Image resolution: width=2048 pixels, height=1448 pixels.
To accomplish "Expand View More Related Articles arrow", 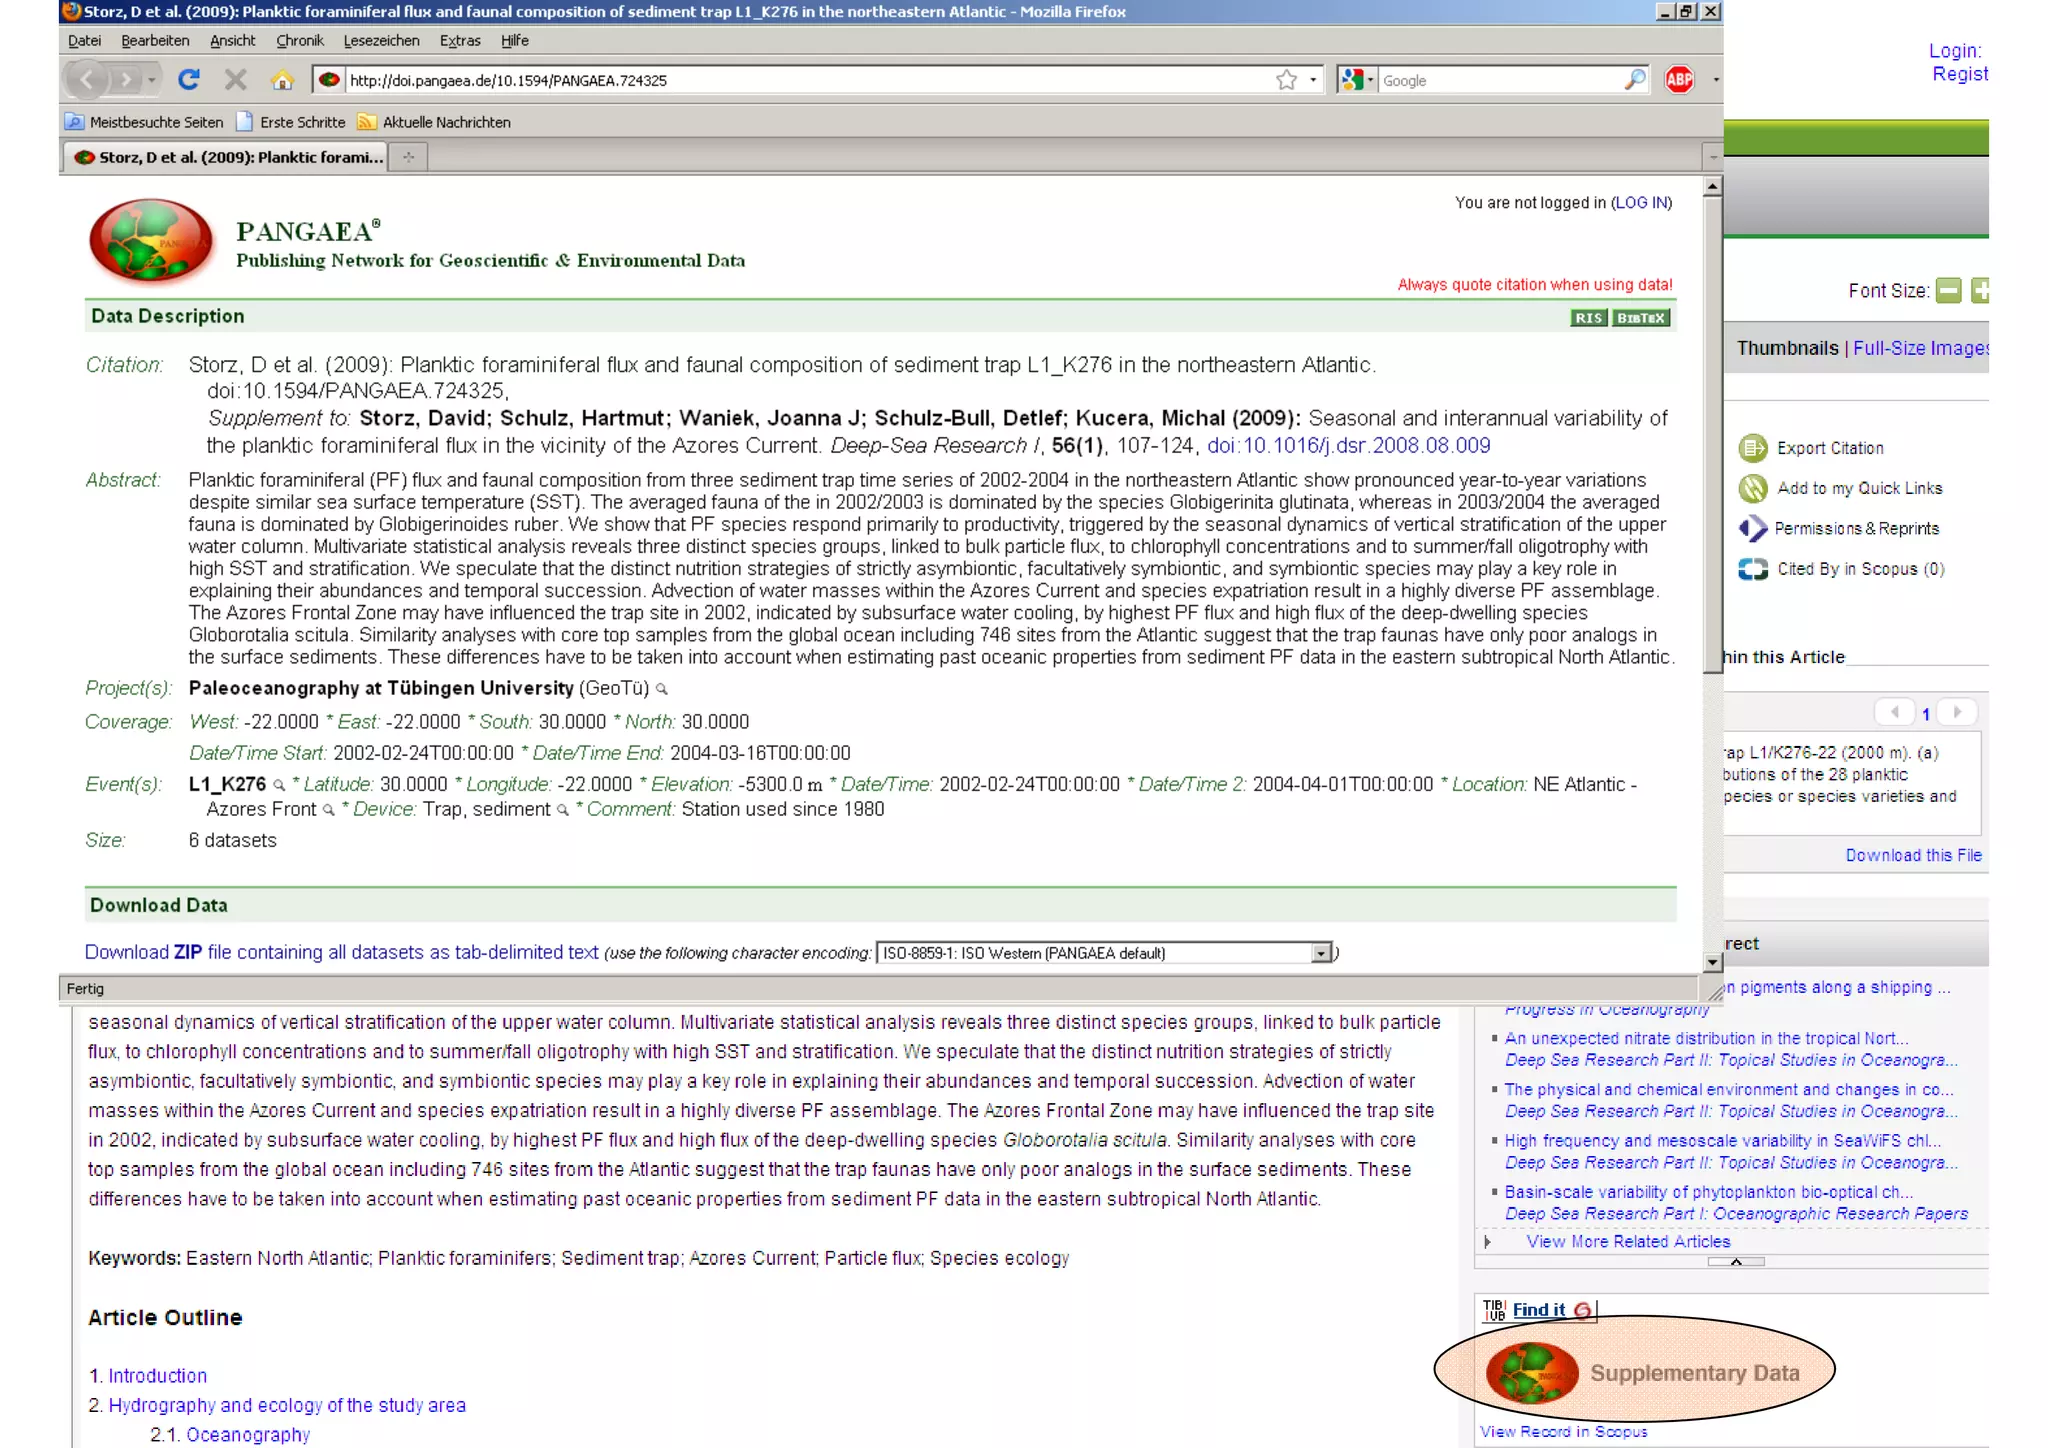I will point(1488,1242).
